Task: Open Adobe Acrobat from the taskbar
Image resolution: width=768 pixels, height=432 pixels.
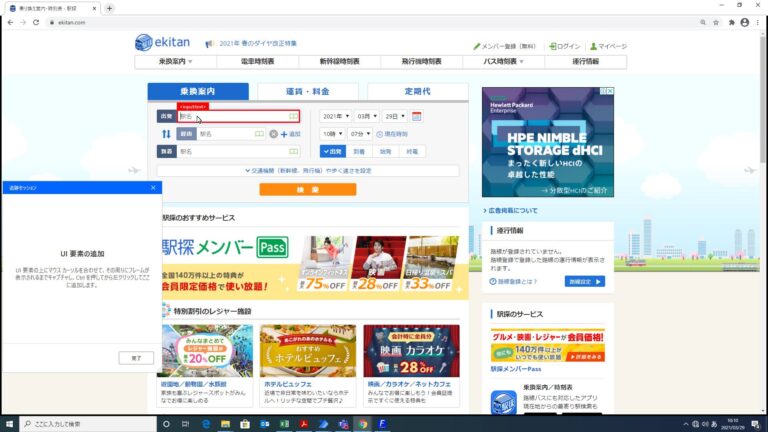Action: (304, 424)
